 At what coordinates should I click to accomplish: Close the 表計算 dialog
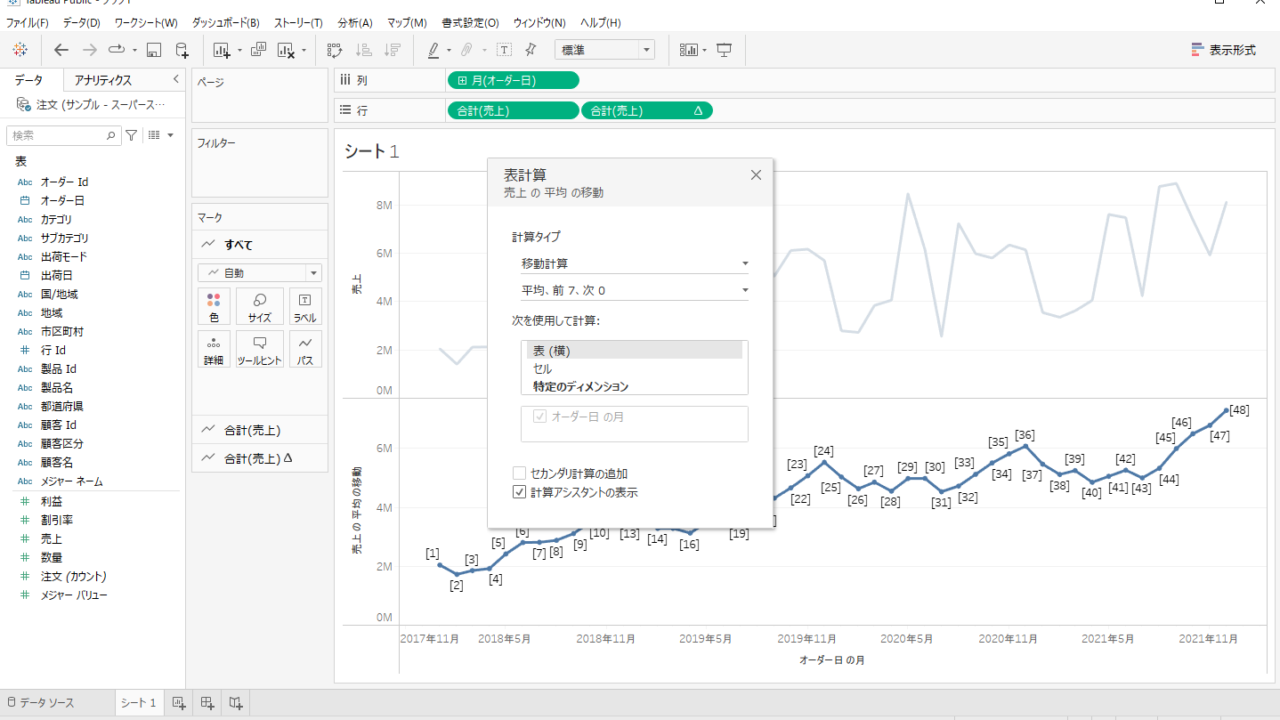(756, 175)
